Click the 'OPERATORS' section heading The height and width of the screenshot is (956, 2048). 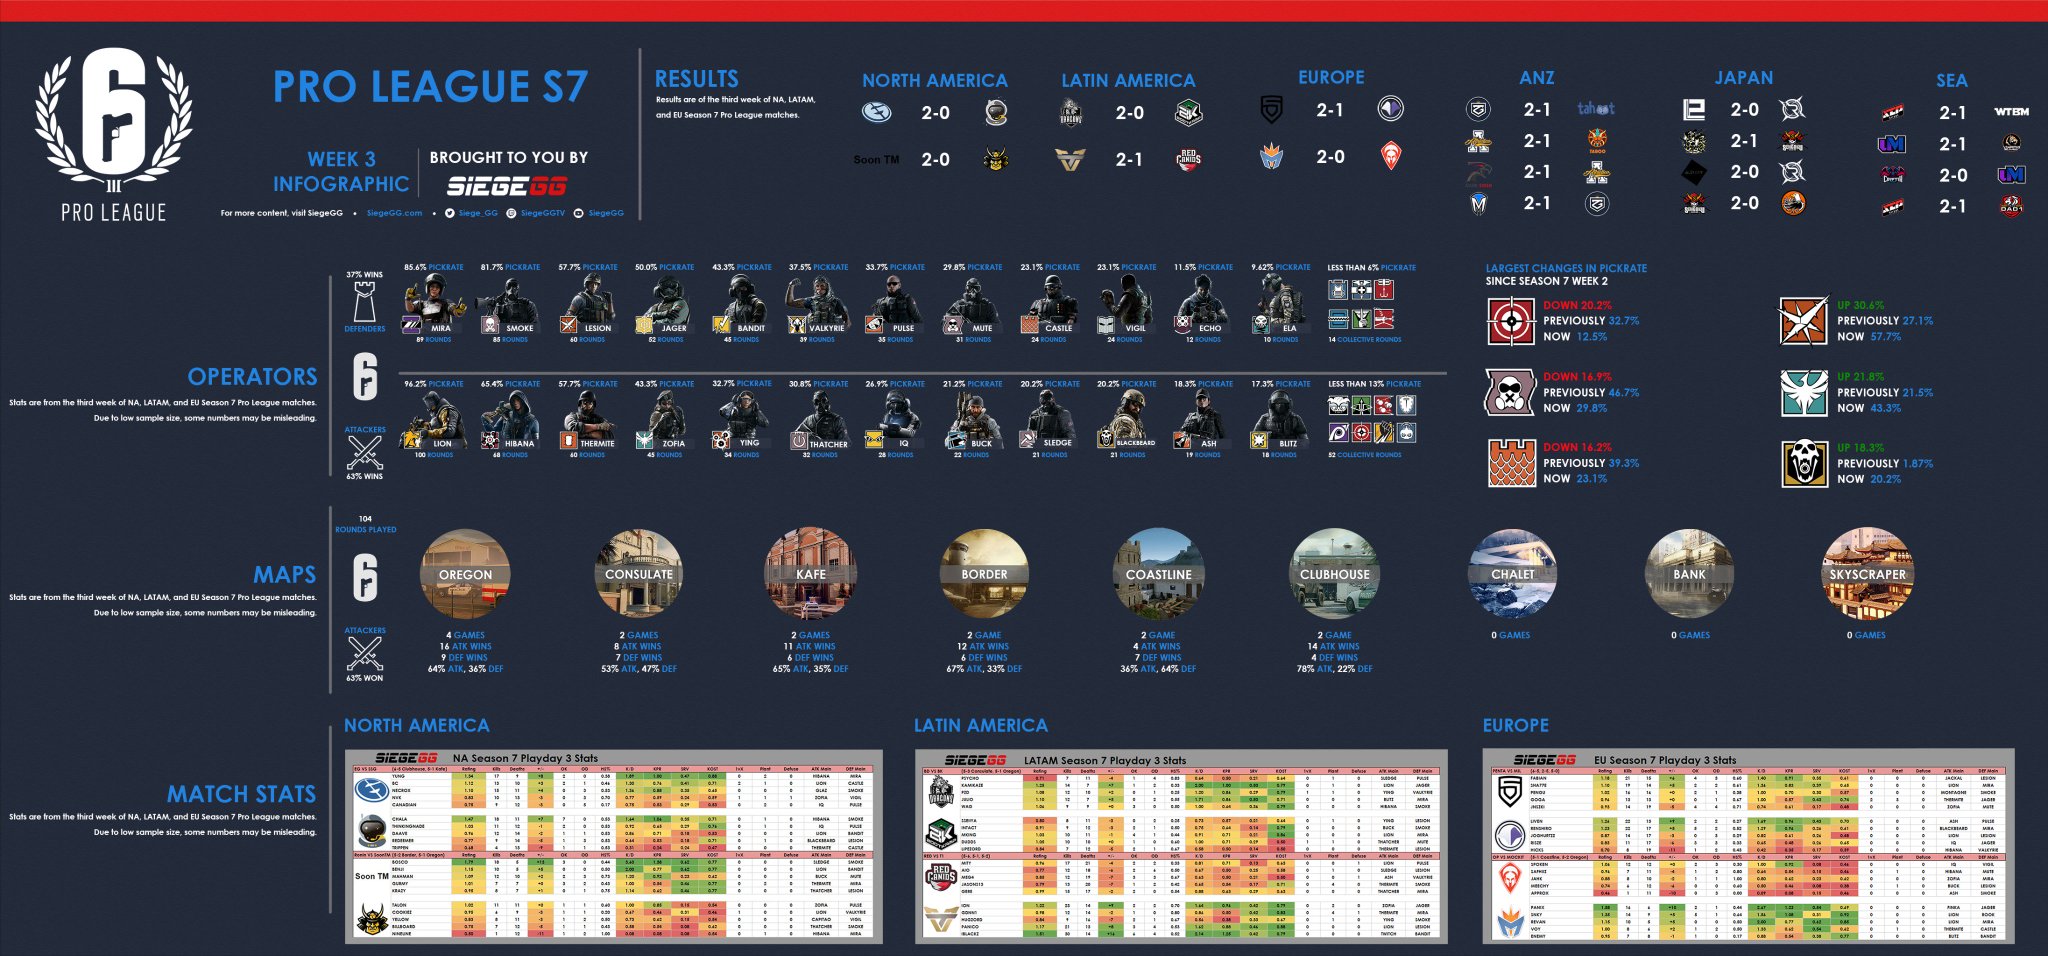point(252,377)
